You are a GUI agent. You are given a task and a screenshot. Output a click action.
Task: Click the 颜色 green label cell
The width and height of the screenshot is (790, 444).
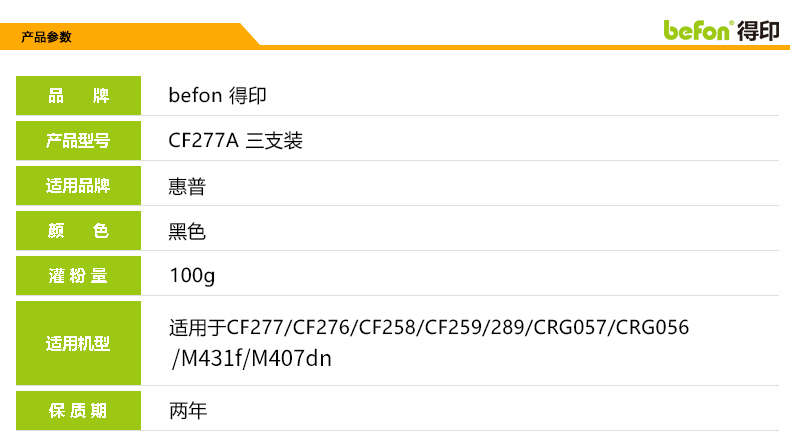(79, 231)
